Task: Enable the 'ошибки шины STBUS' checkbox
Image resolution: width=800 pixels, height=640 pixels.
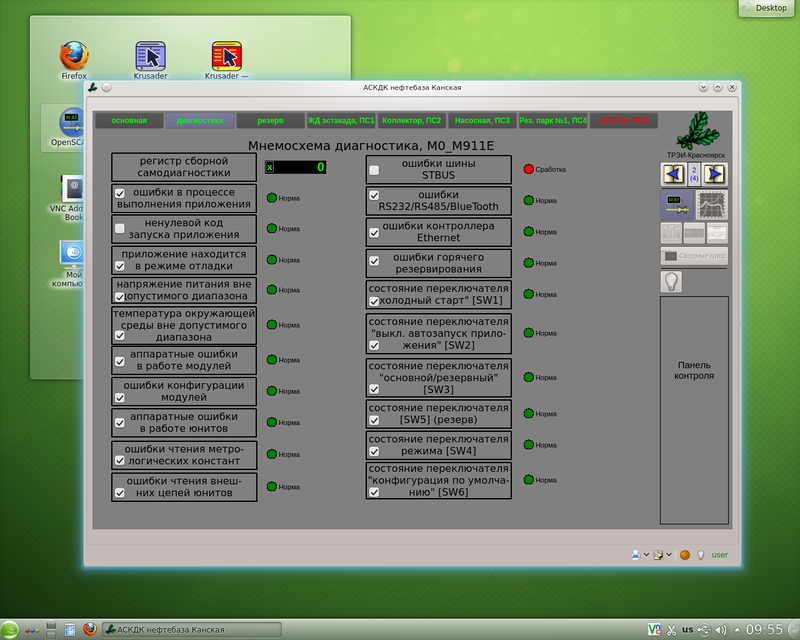Action: coord(374,170)
